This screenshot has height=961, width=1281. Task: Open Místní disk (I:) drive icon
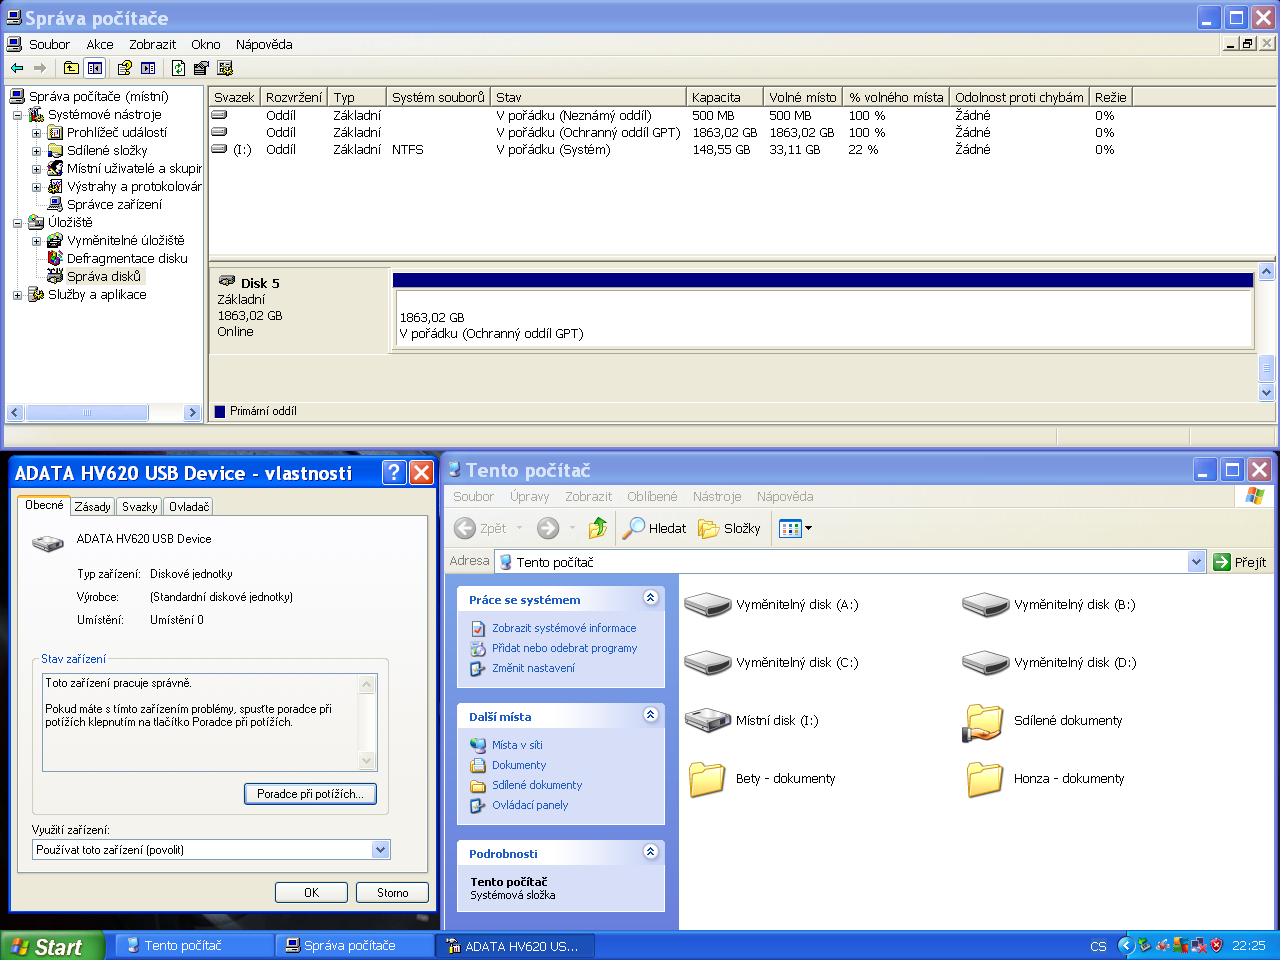(708, 721)
